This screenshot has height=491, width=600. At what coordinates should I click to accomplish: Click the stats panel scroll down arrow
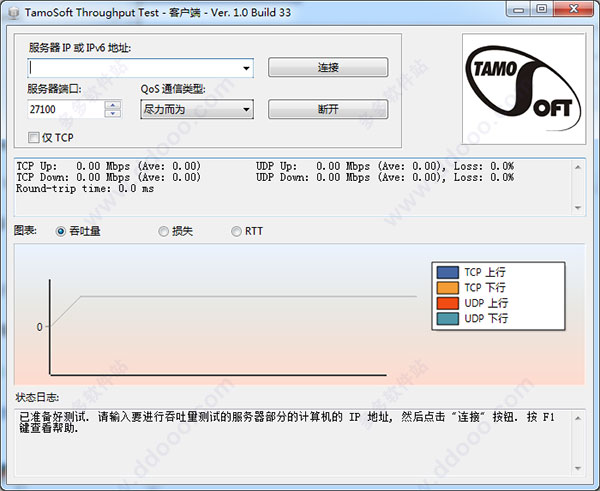coord(578,208)
